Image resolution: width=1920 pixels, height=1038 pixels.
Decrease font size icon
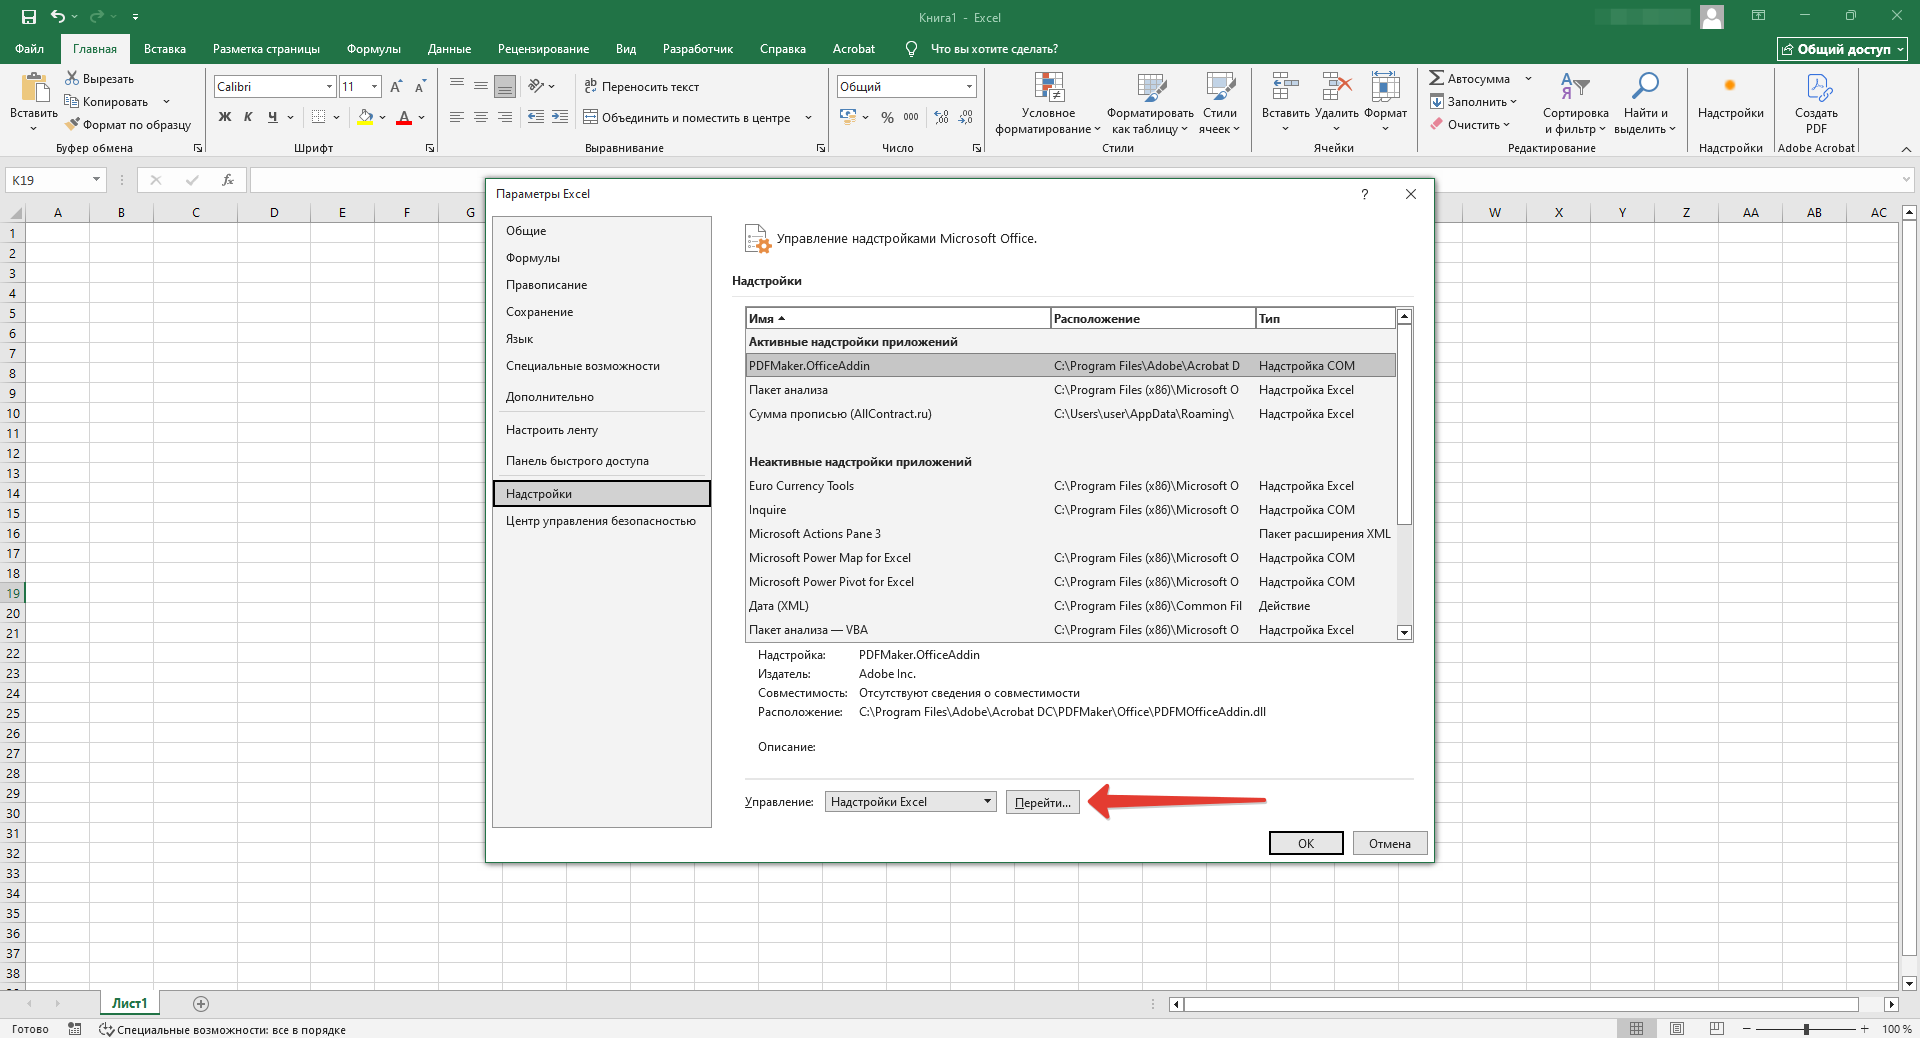pos(420,87)
